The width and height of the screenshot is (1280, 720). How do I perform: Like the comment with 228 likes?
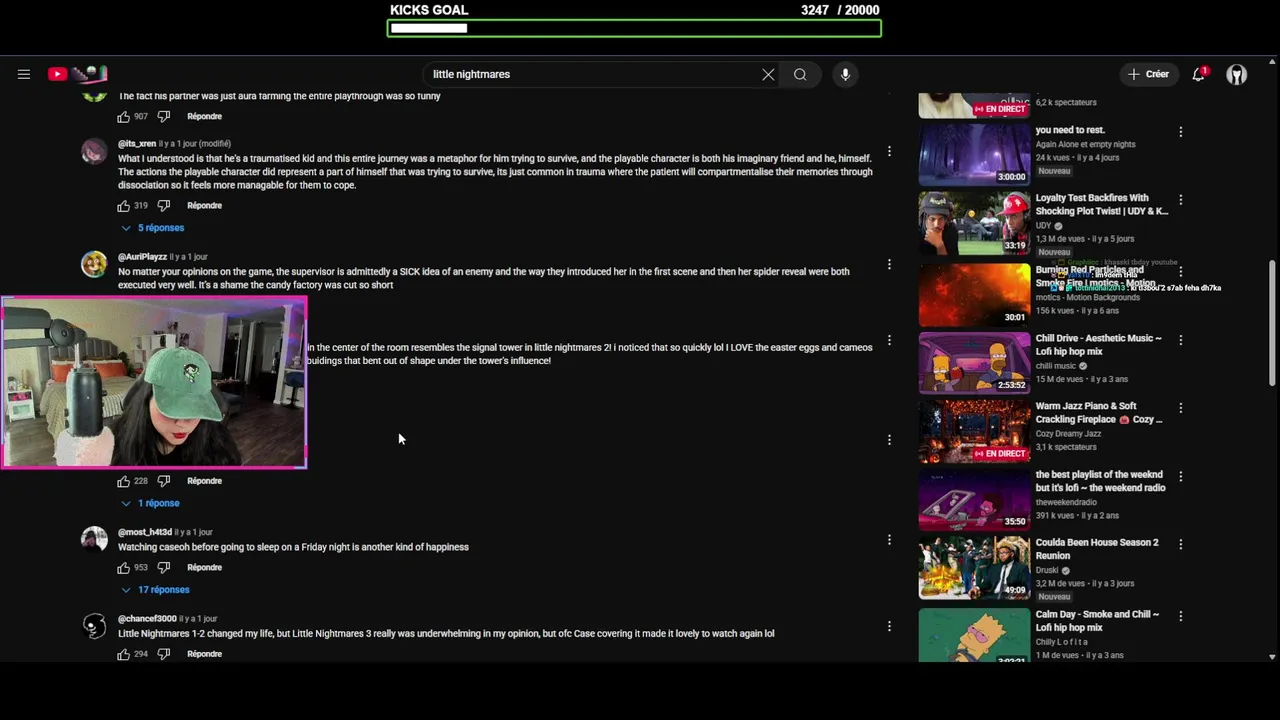[x=124, y=481]
